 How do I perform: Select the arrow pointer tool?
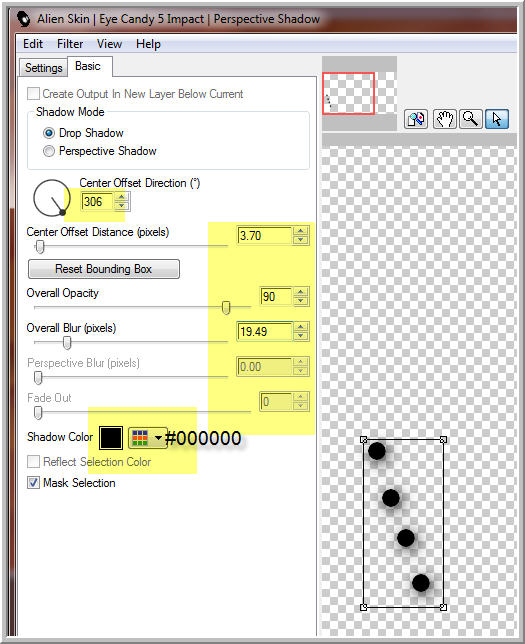click(x=497, y=120)
